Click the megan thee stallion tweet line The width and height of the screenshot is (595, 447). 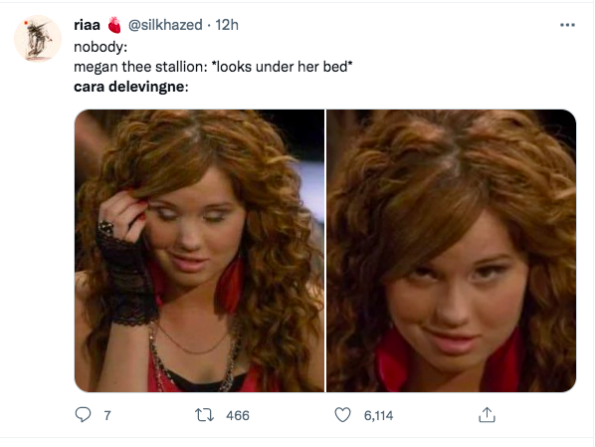213,67
